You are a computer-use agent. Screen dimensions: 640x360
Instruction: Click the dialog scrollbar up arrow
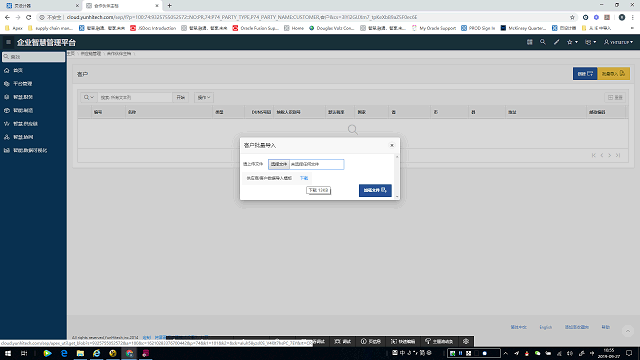(x=397, y=157)
